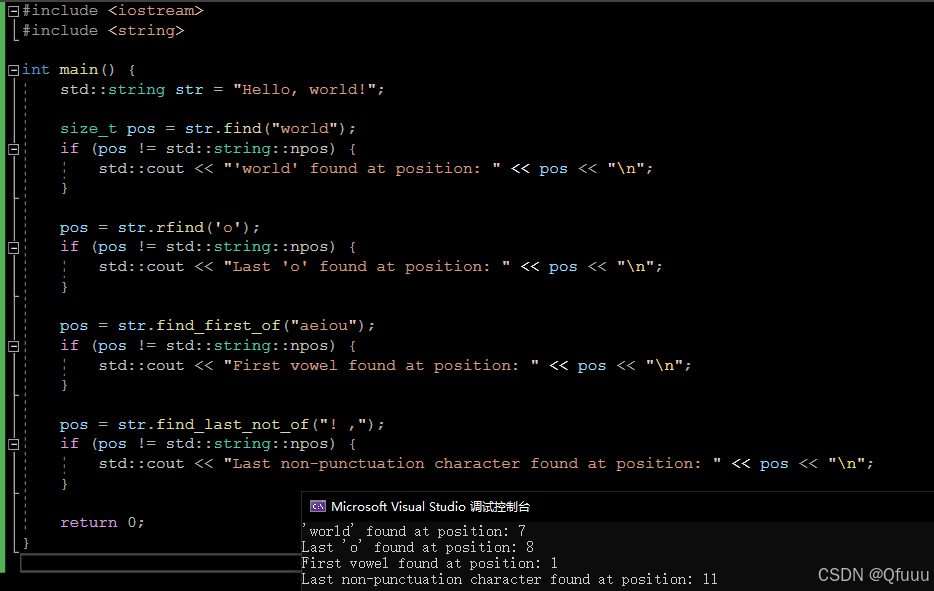Image resolution: width=934 pixels, height=591 pixels.
Task: Set a breakpoint beside the return 0 line
Action: [x=9, y=522]
